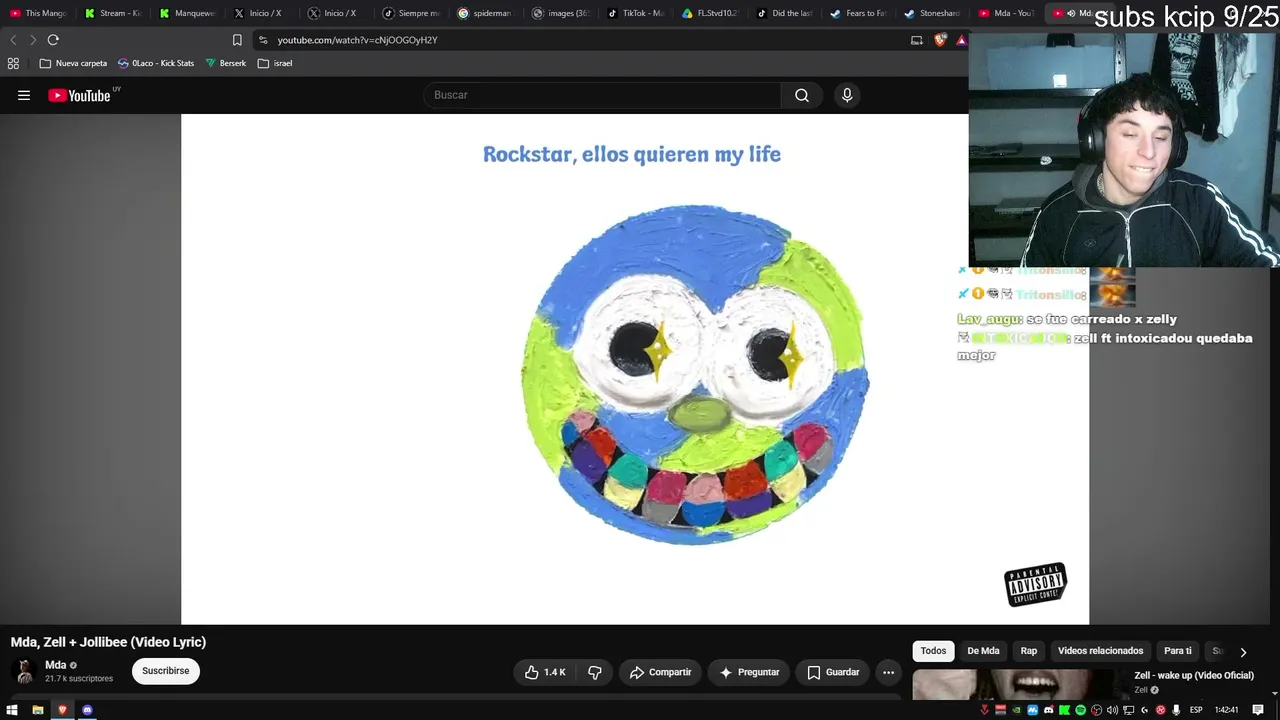Open the Brave Shields lion icon

[940, 40]
